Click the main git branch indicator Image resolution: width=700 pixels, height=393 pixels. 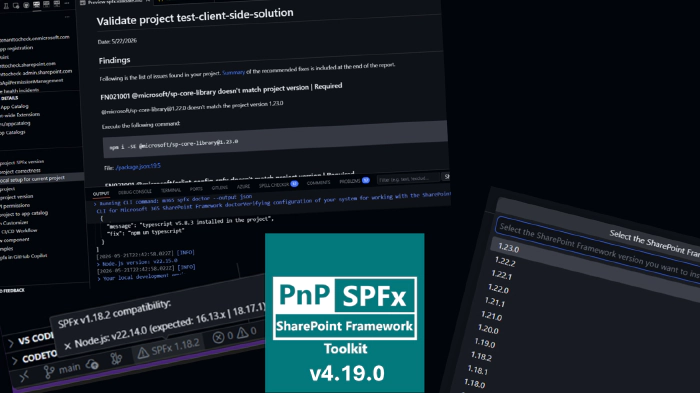pyautogui.click(x=62, y=369)
